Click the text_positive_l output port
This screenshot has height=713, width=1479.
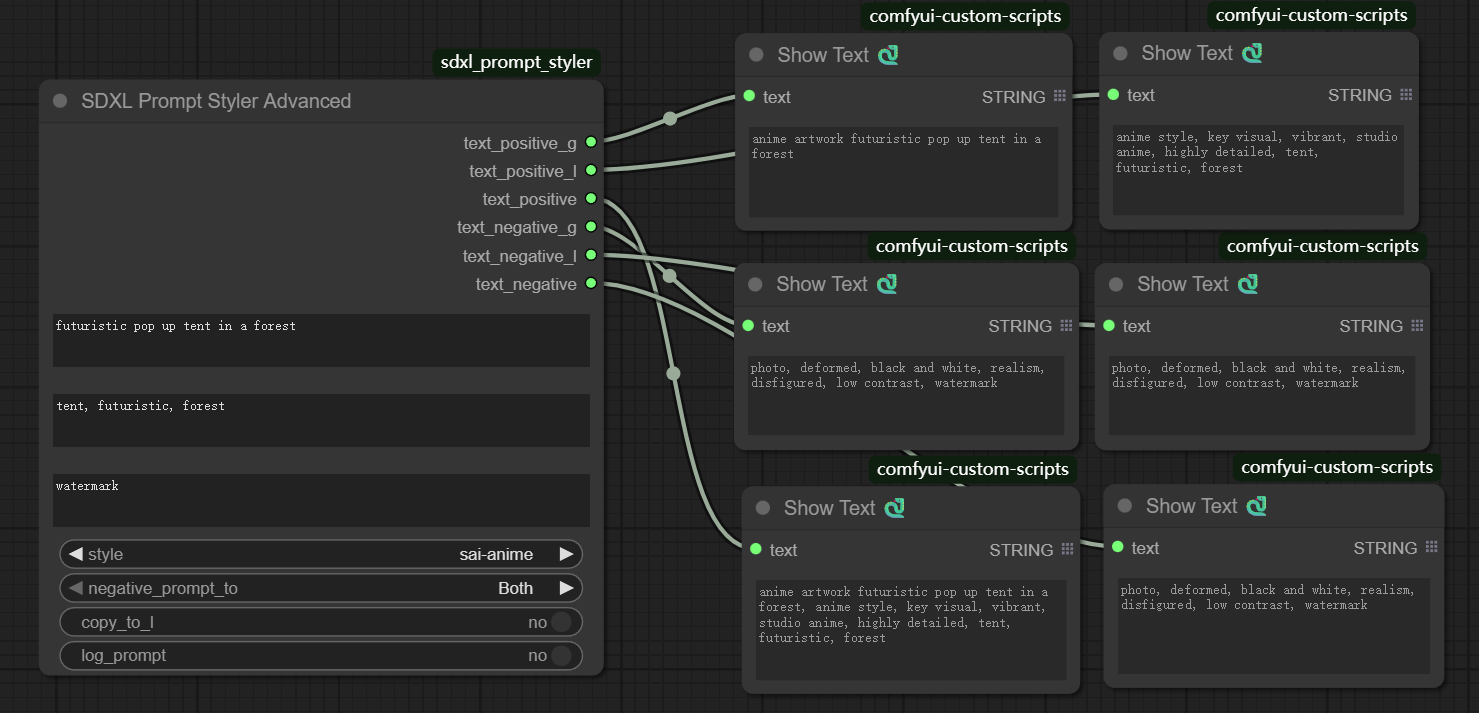point(591,171)
